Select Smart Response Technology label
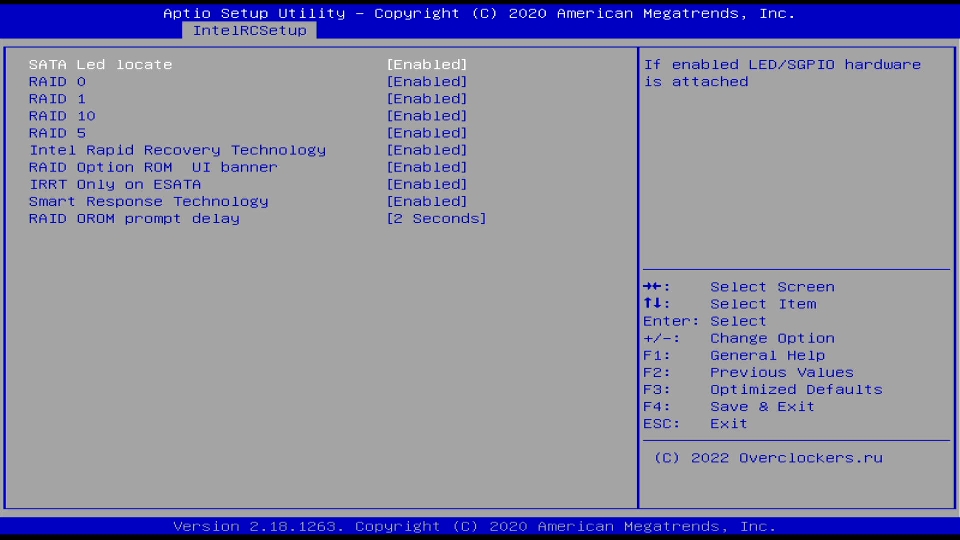The width and height of the screenshot is (960, 540). pyautogui.click(x=149, y=201)
